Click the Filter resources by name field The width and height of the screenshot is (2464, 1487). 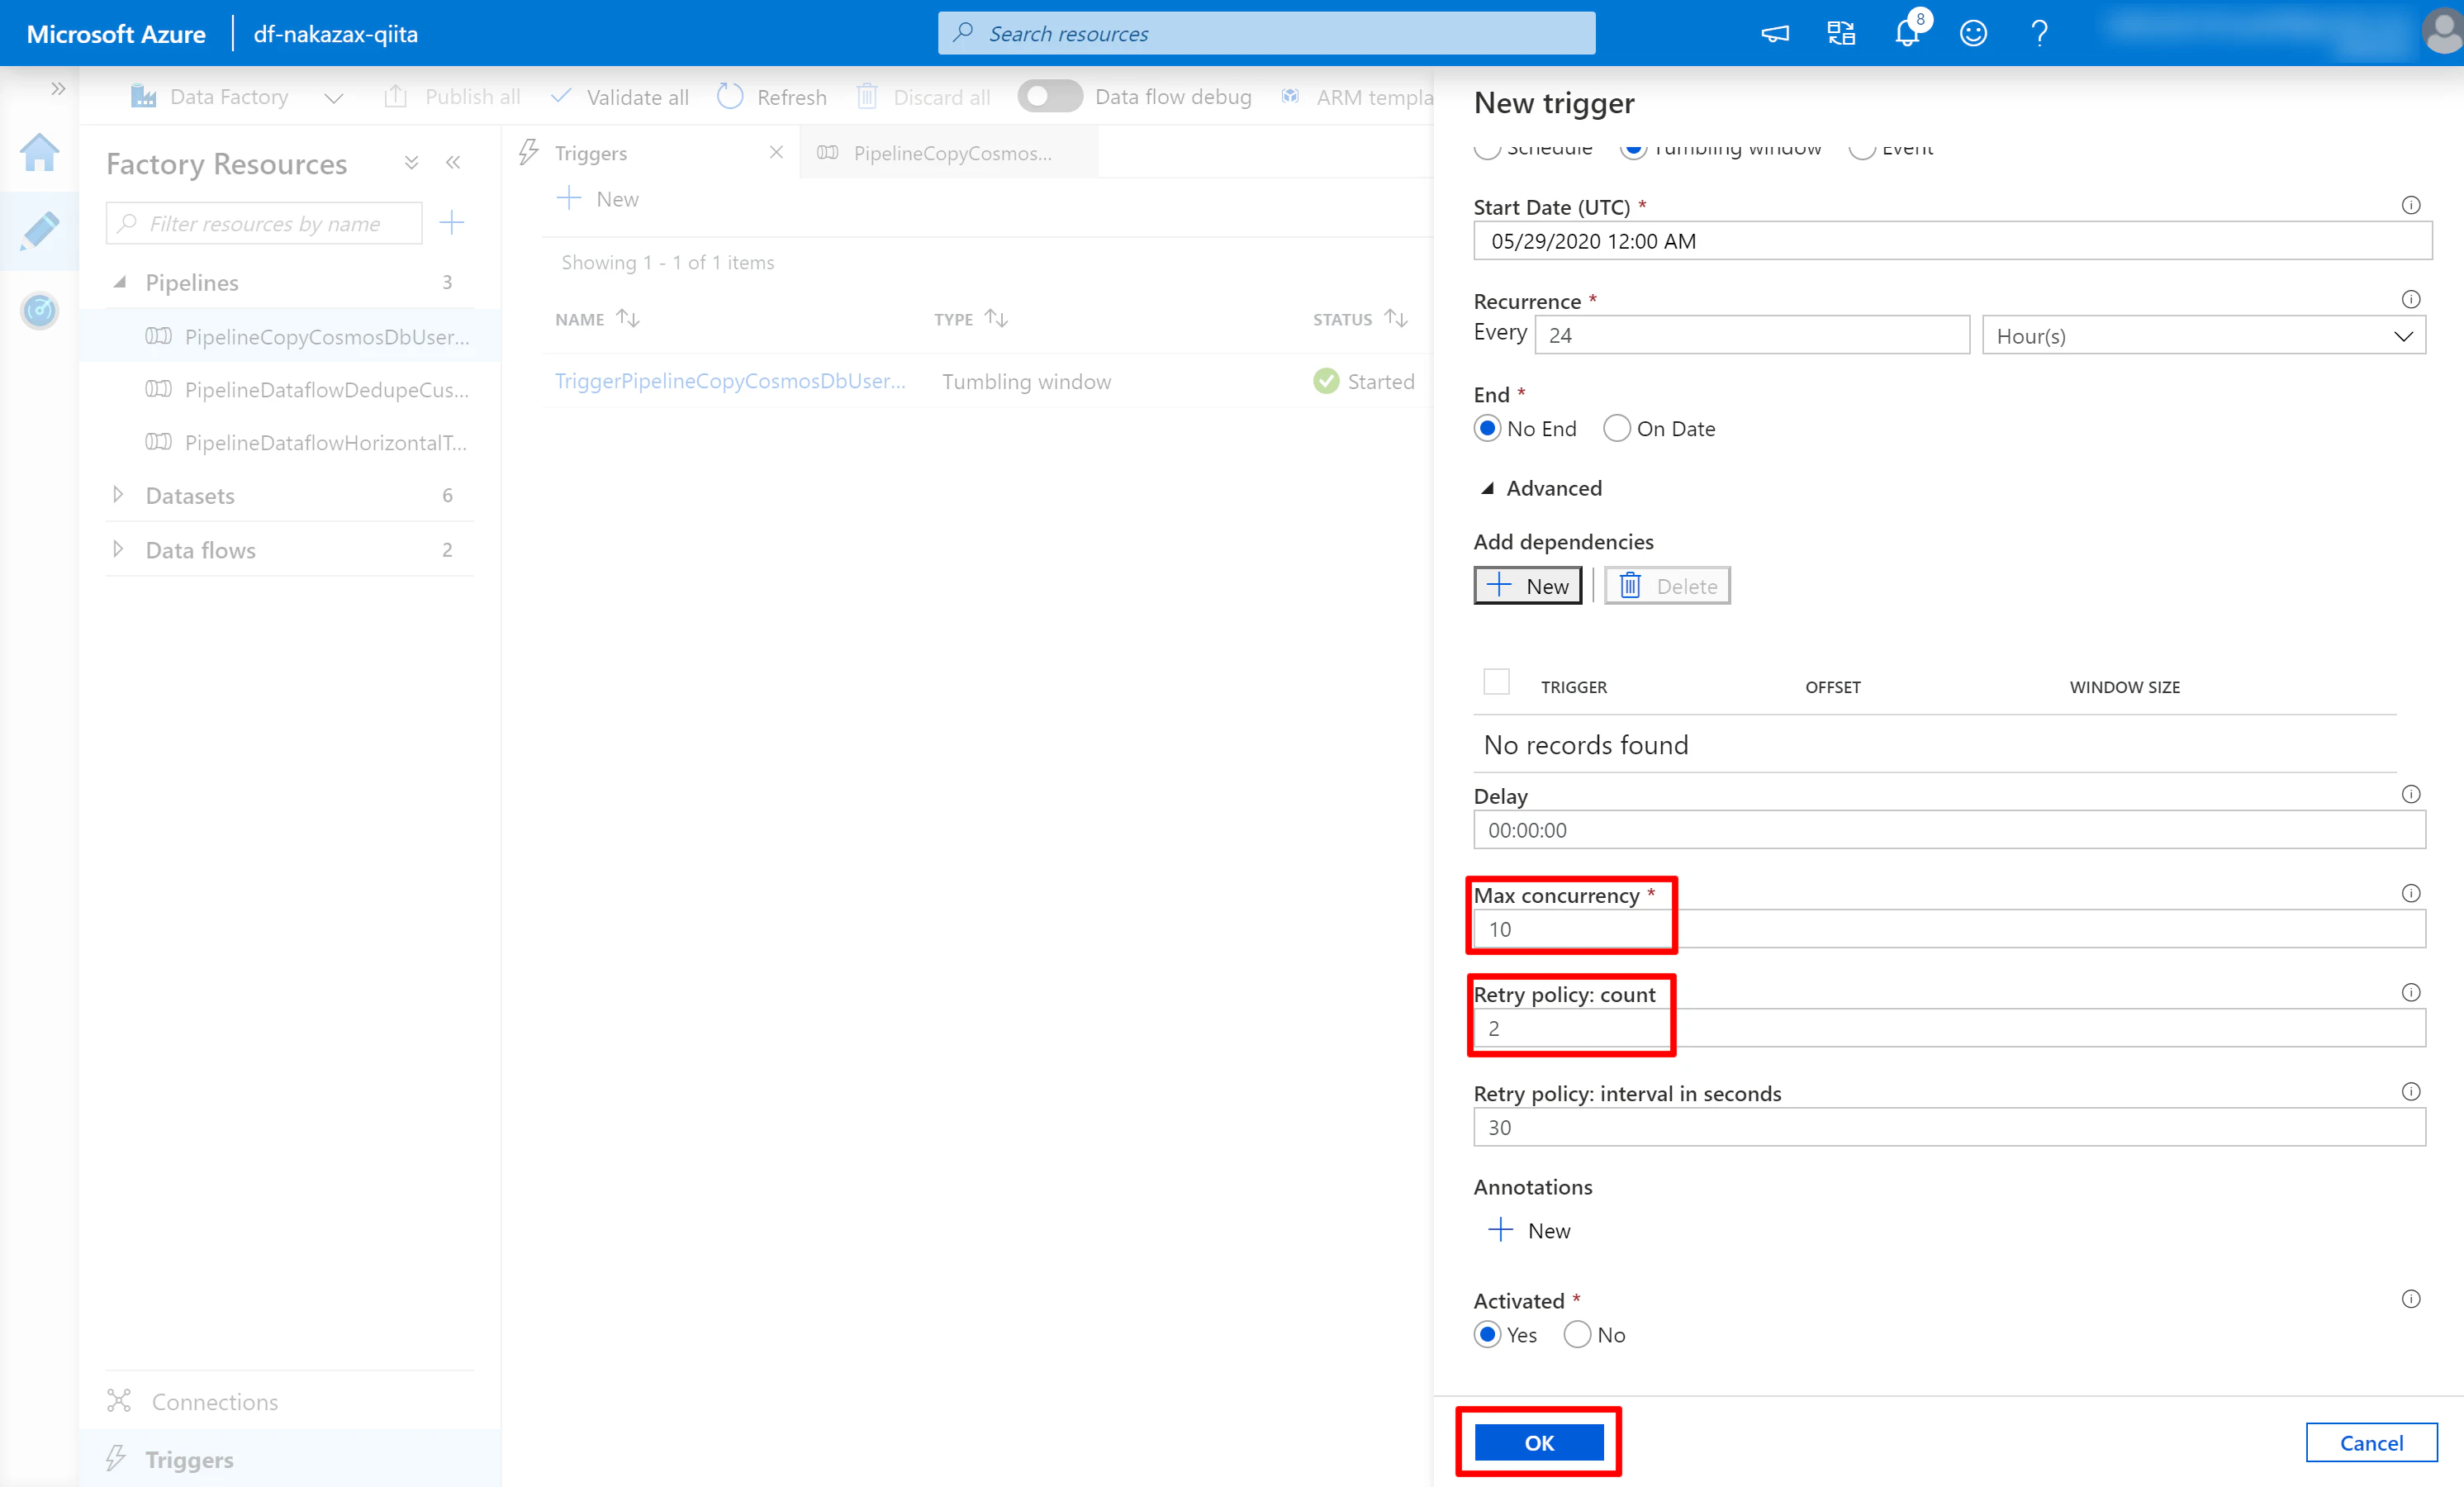point(264,223)
